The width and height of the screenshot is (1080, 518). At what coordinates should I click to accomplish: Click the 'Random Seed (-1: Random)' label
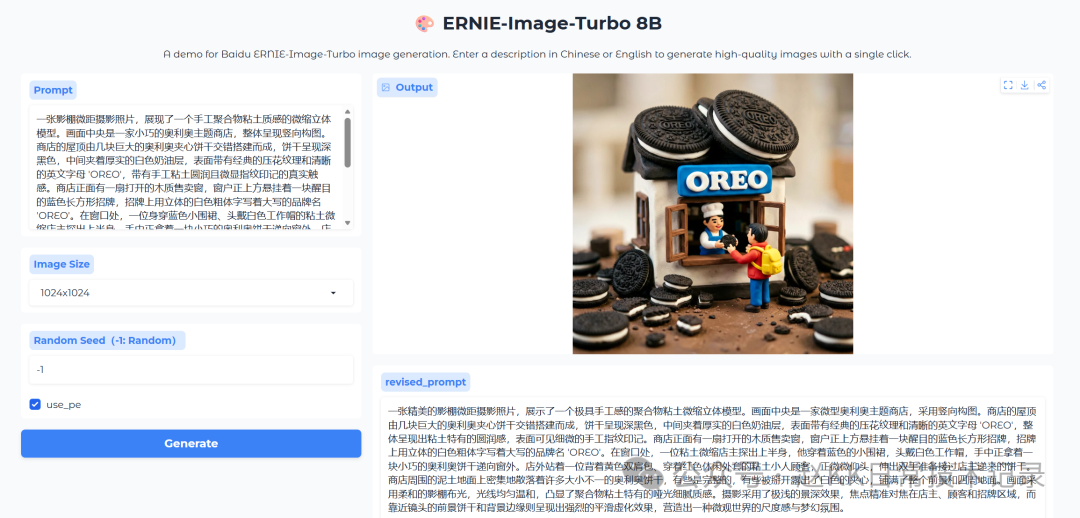(105, 340)
